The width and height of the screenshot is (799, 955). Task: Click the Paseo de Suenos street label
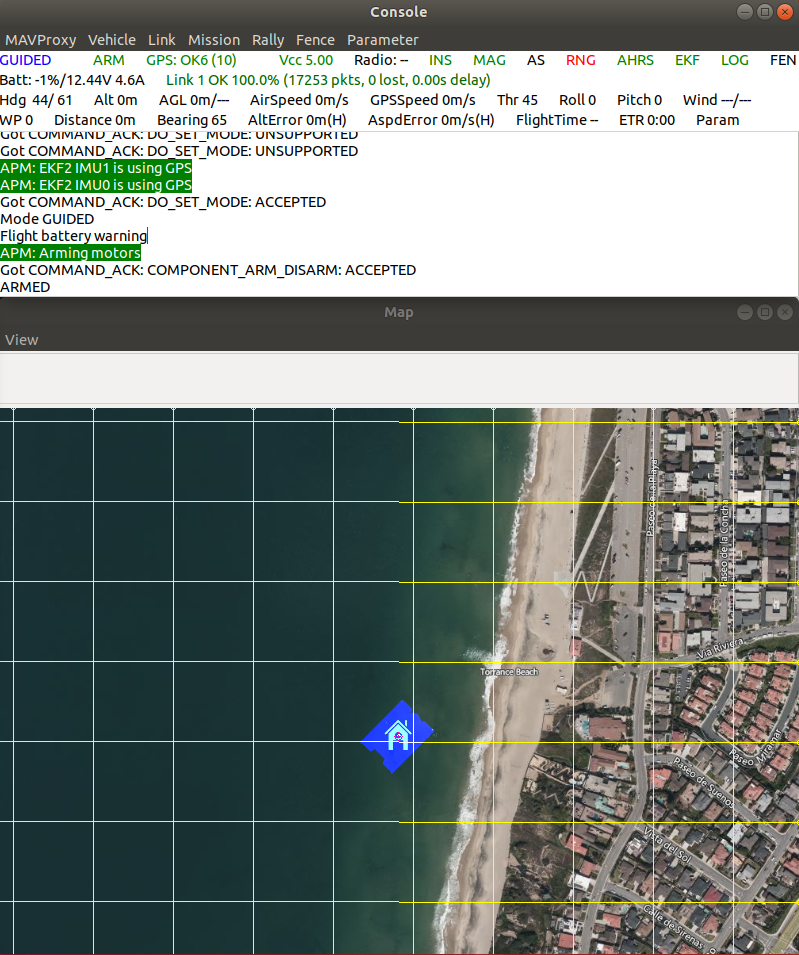[x=703, y=783]
